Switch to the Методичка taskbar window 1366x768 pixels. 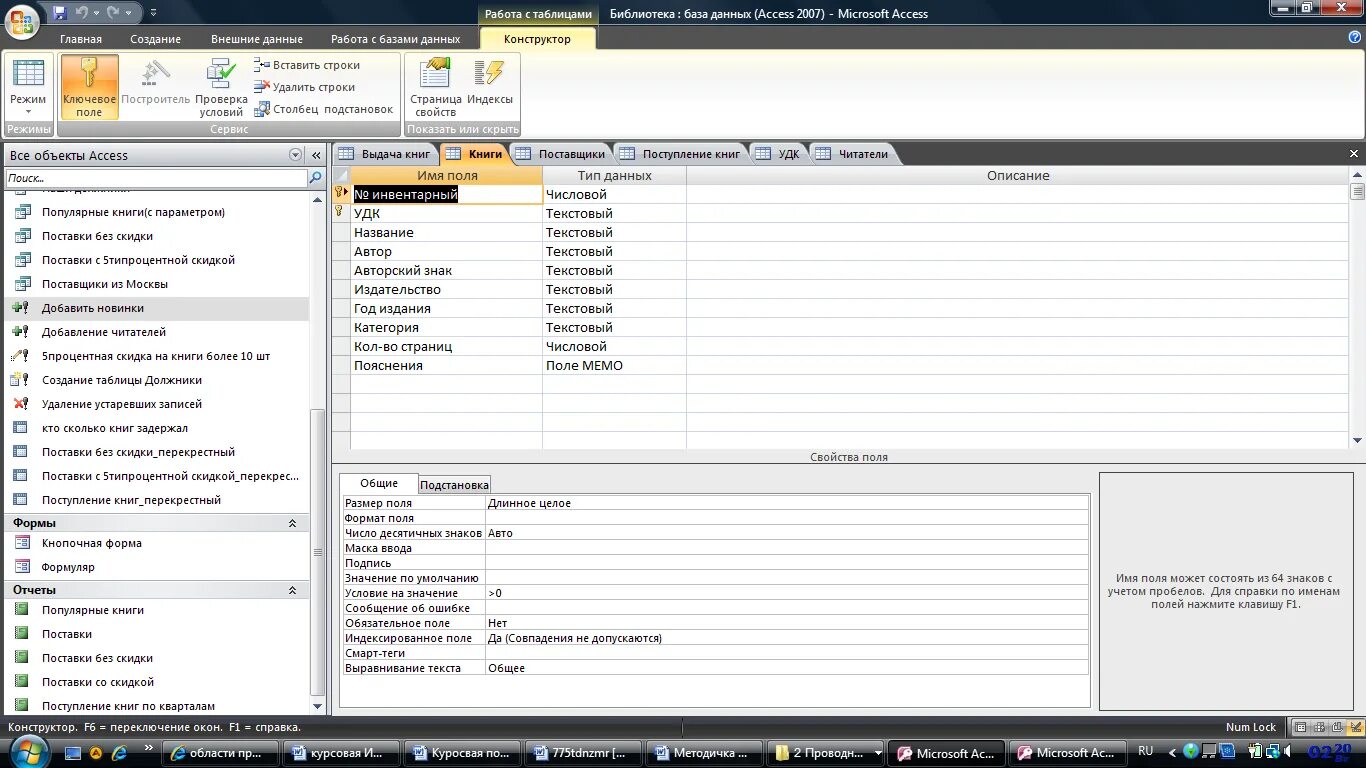(703, 753)
